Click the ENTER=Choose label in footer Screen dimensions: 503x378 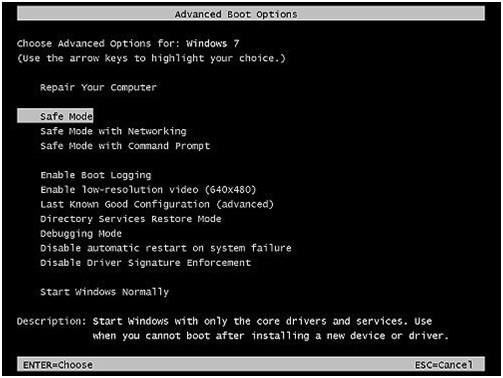(58, 365)
